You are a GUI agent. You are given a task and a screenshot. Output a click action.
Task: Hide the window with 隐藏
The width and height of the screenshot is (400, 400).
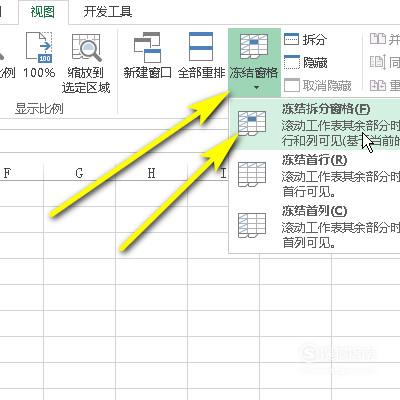[305, 62]
